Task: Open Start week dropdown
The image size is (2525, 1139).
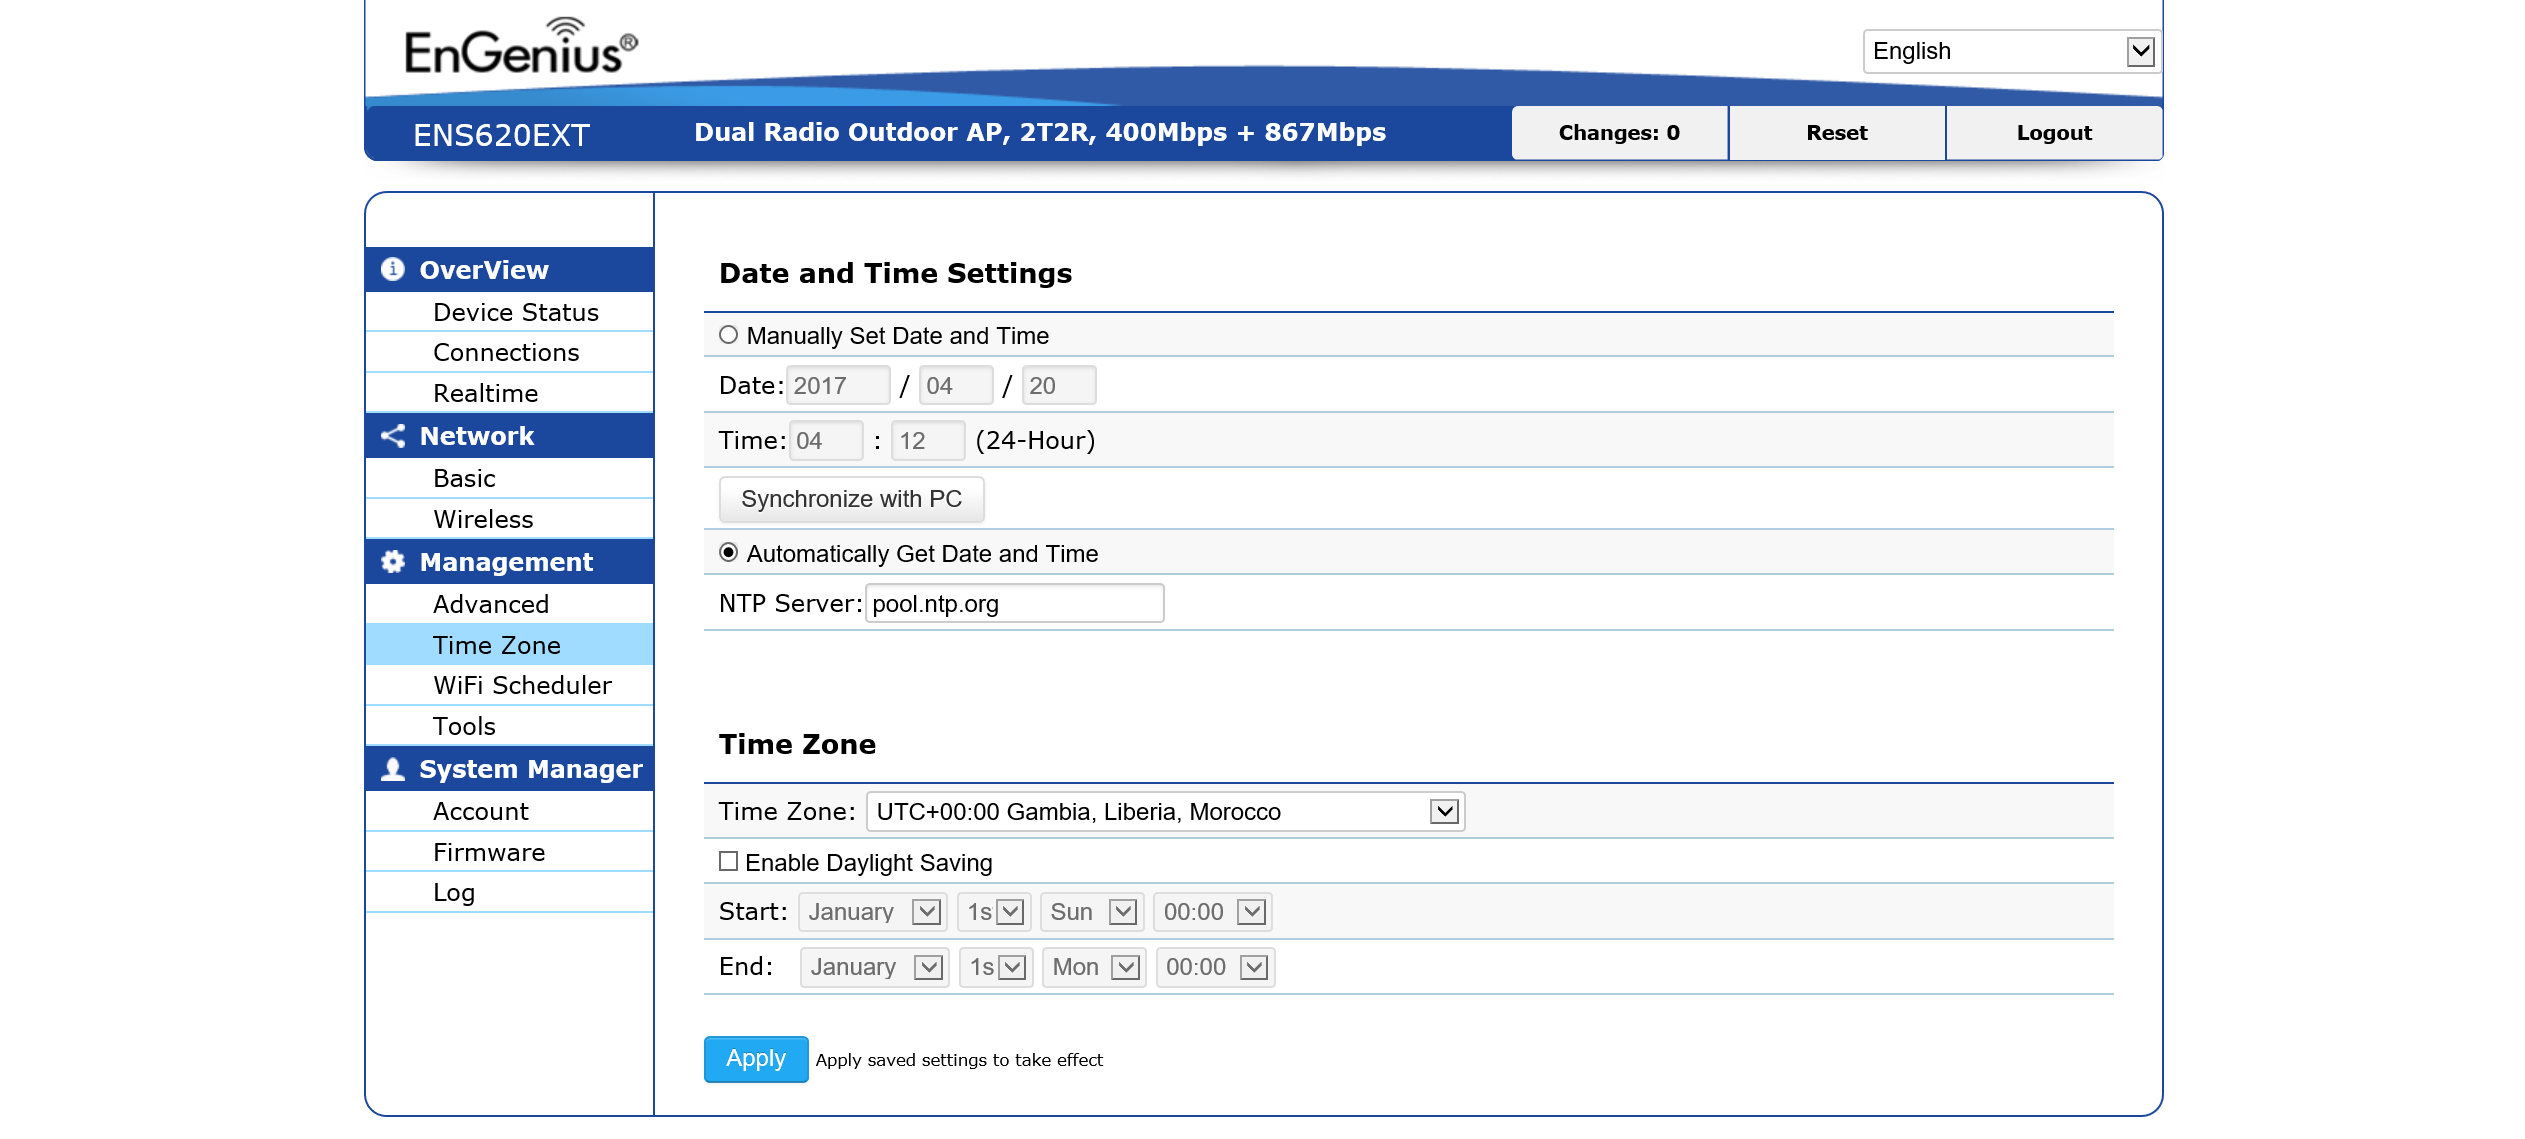Action: pyautogui.click(x=994, y=912)
